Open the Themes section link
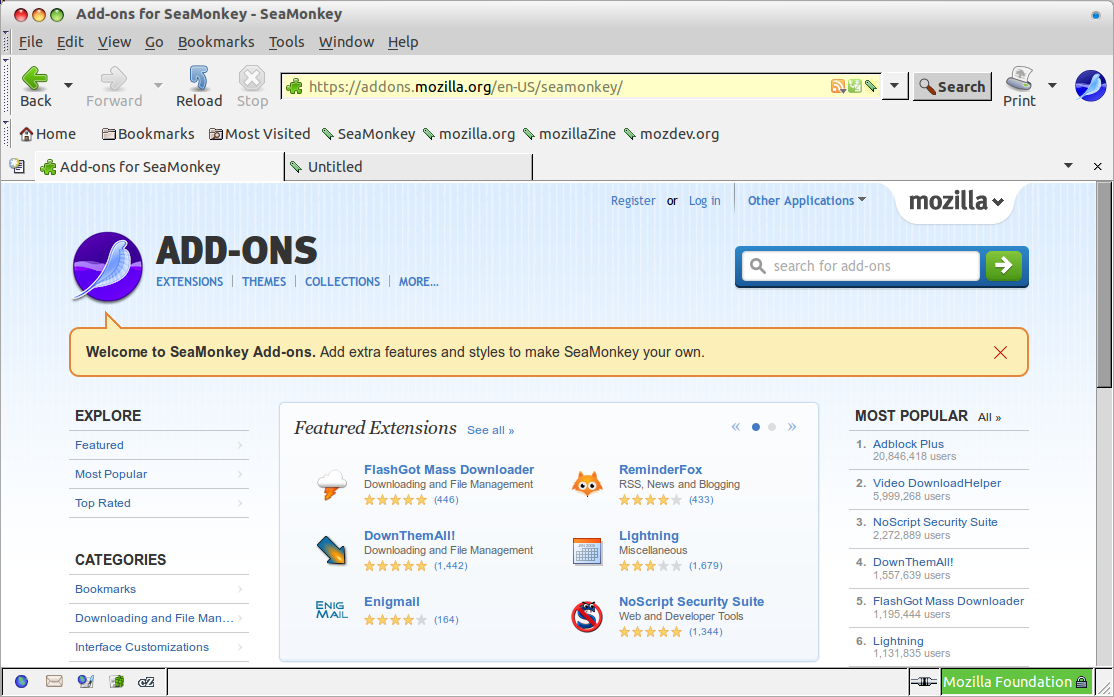Image resolution: width=1114 pixels, height=697 pixels. click(x=264, y=281)
